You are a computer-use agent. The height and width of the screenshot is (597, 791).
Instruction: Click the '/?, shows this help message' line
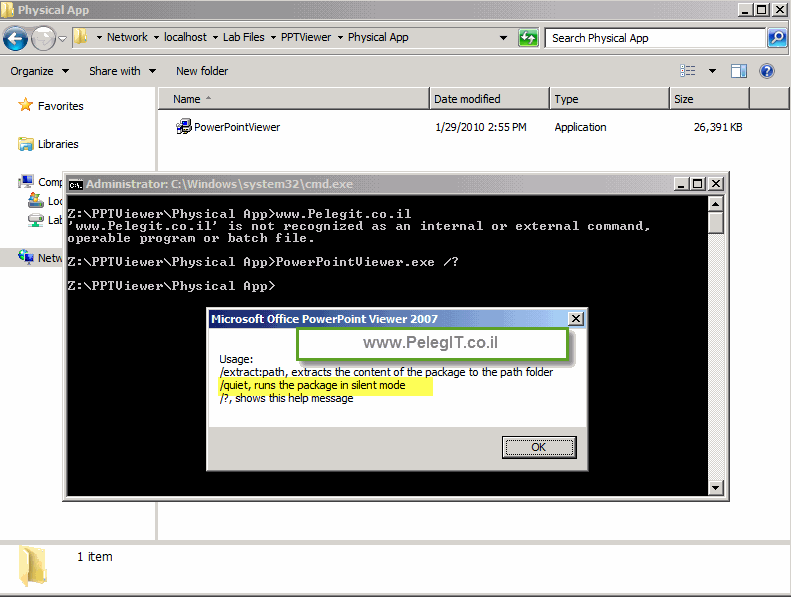(286, 398)
